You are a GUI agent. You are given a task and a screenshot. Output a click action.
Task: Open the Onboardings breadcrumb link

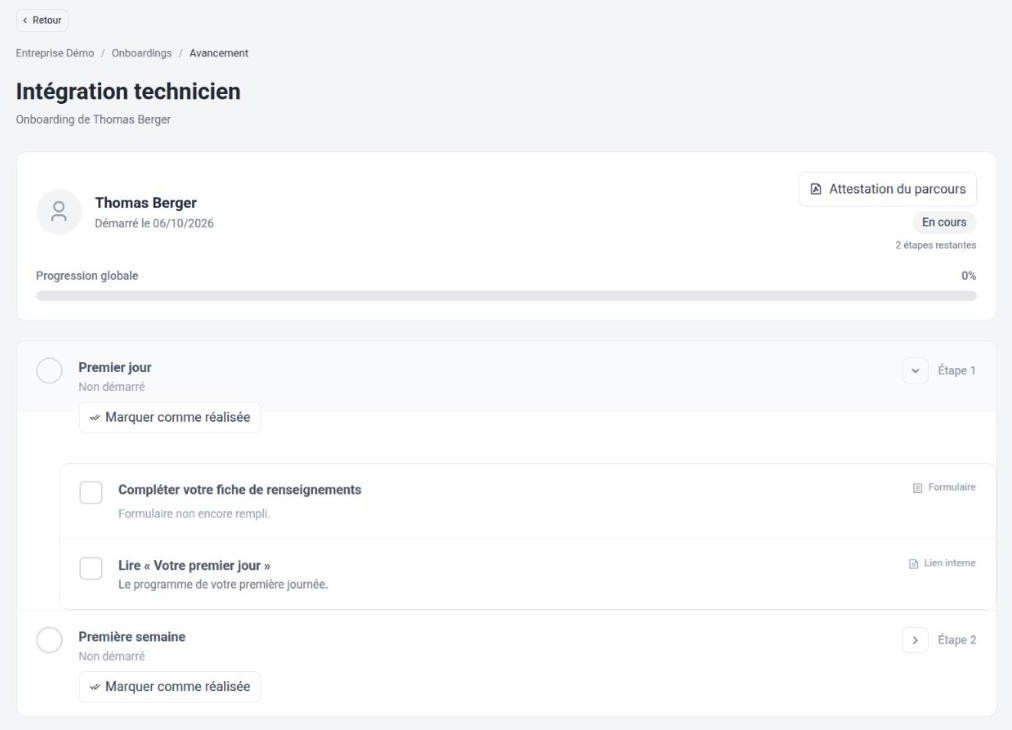point(141,53)
